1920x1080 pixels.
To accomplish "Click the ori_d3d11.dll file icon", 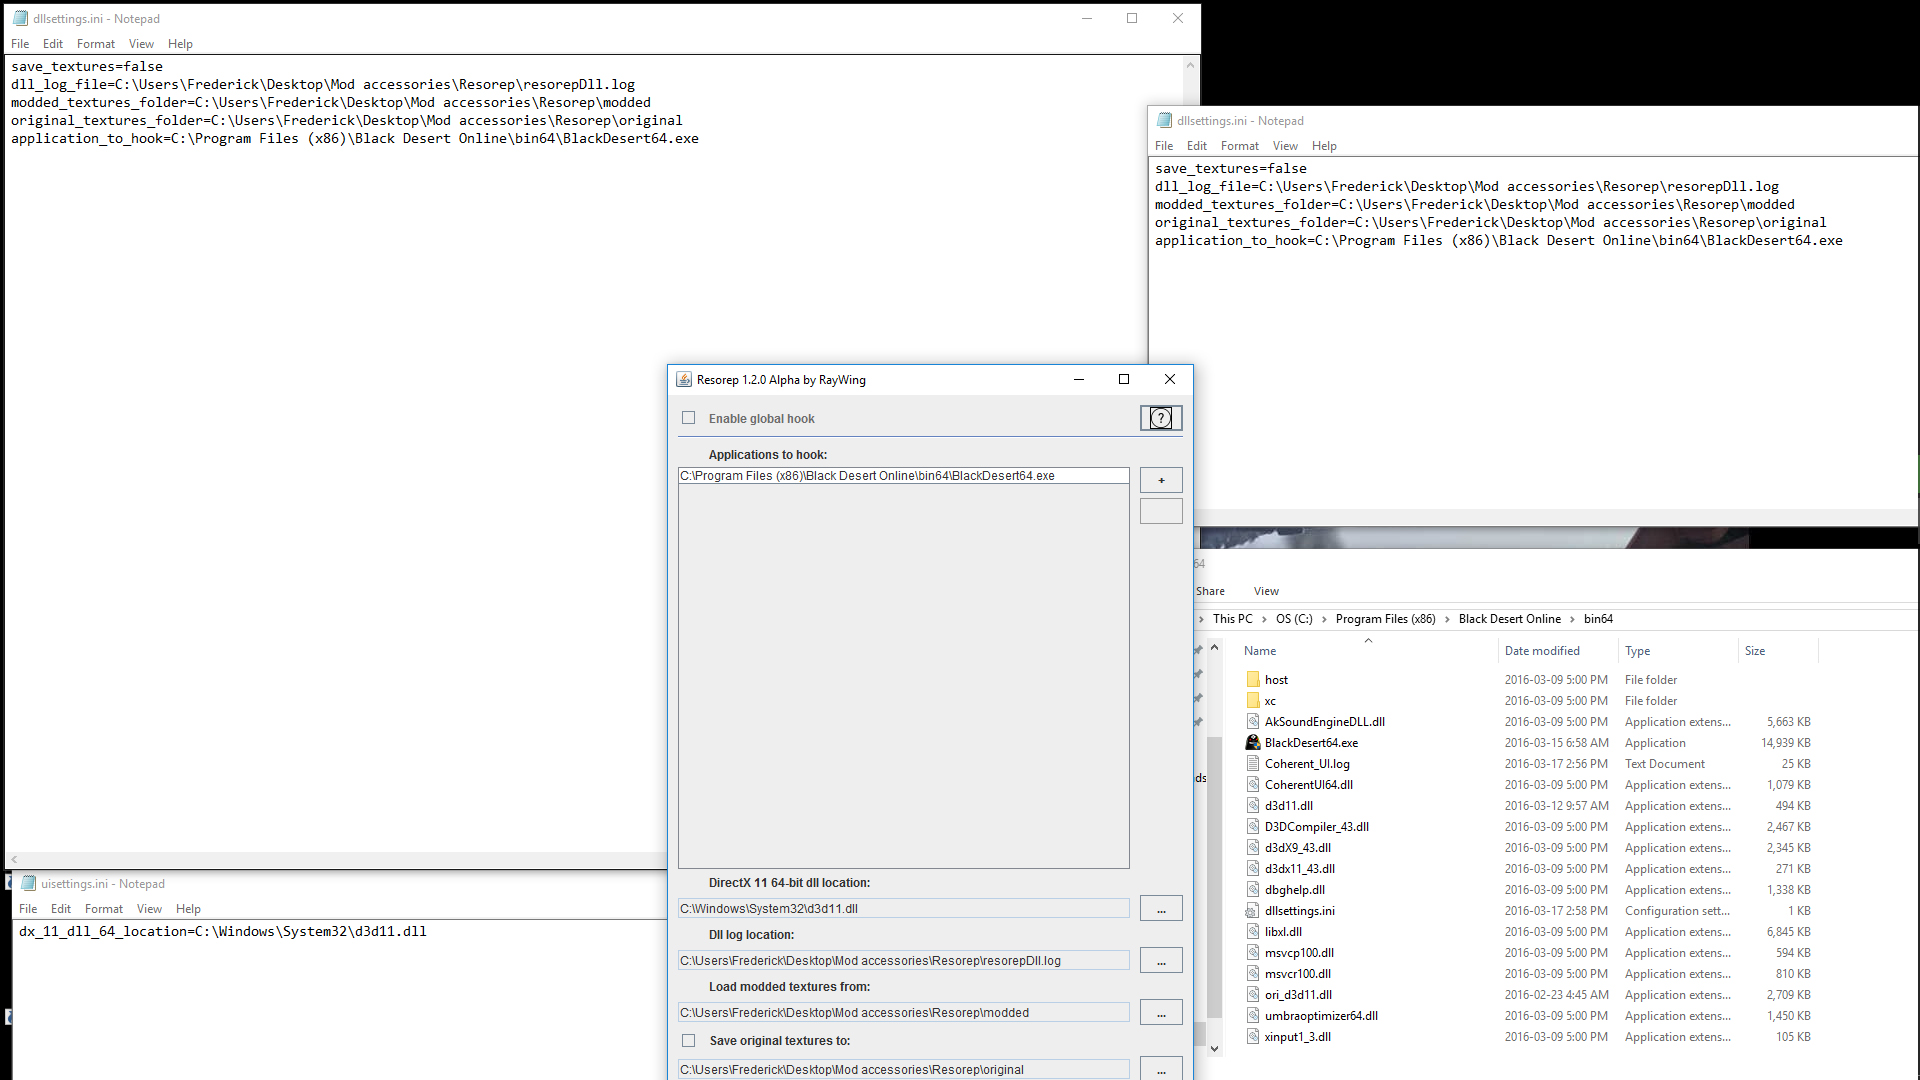I will 1253,995.
